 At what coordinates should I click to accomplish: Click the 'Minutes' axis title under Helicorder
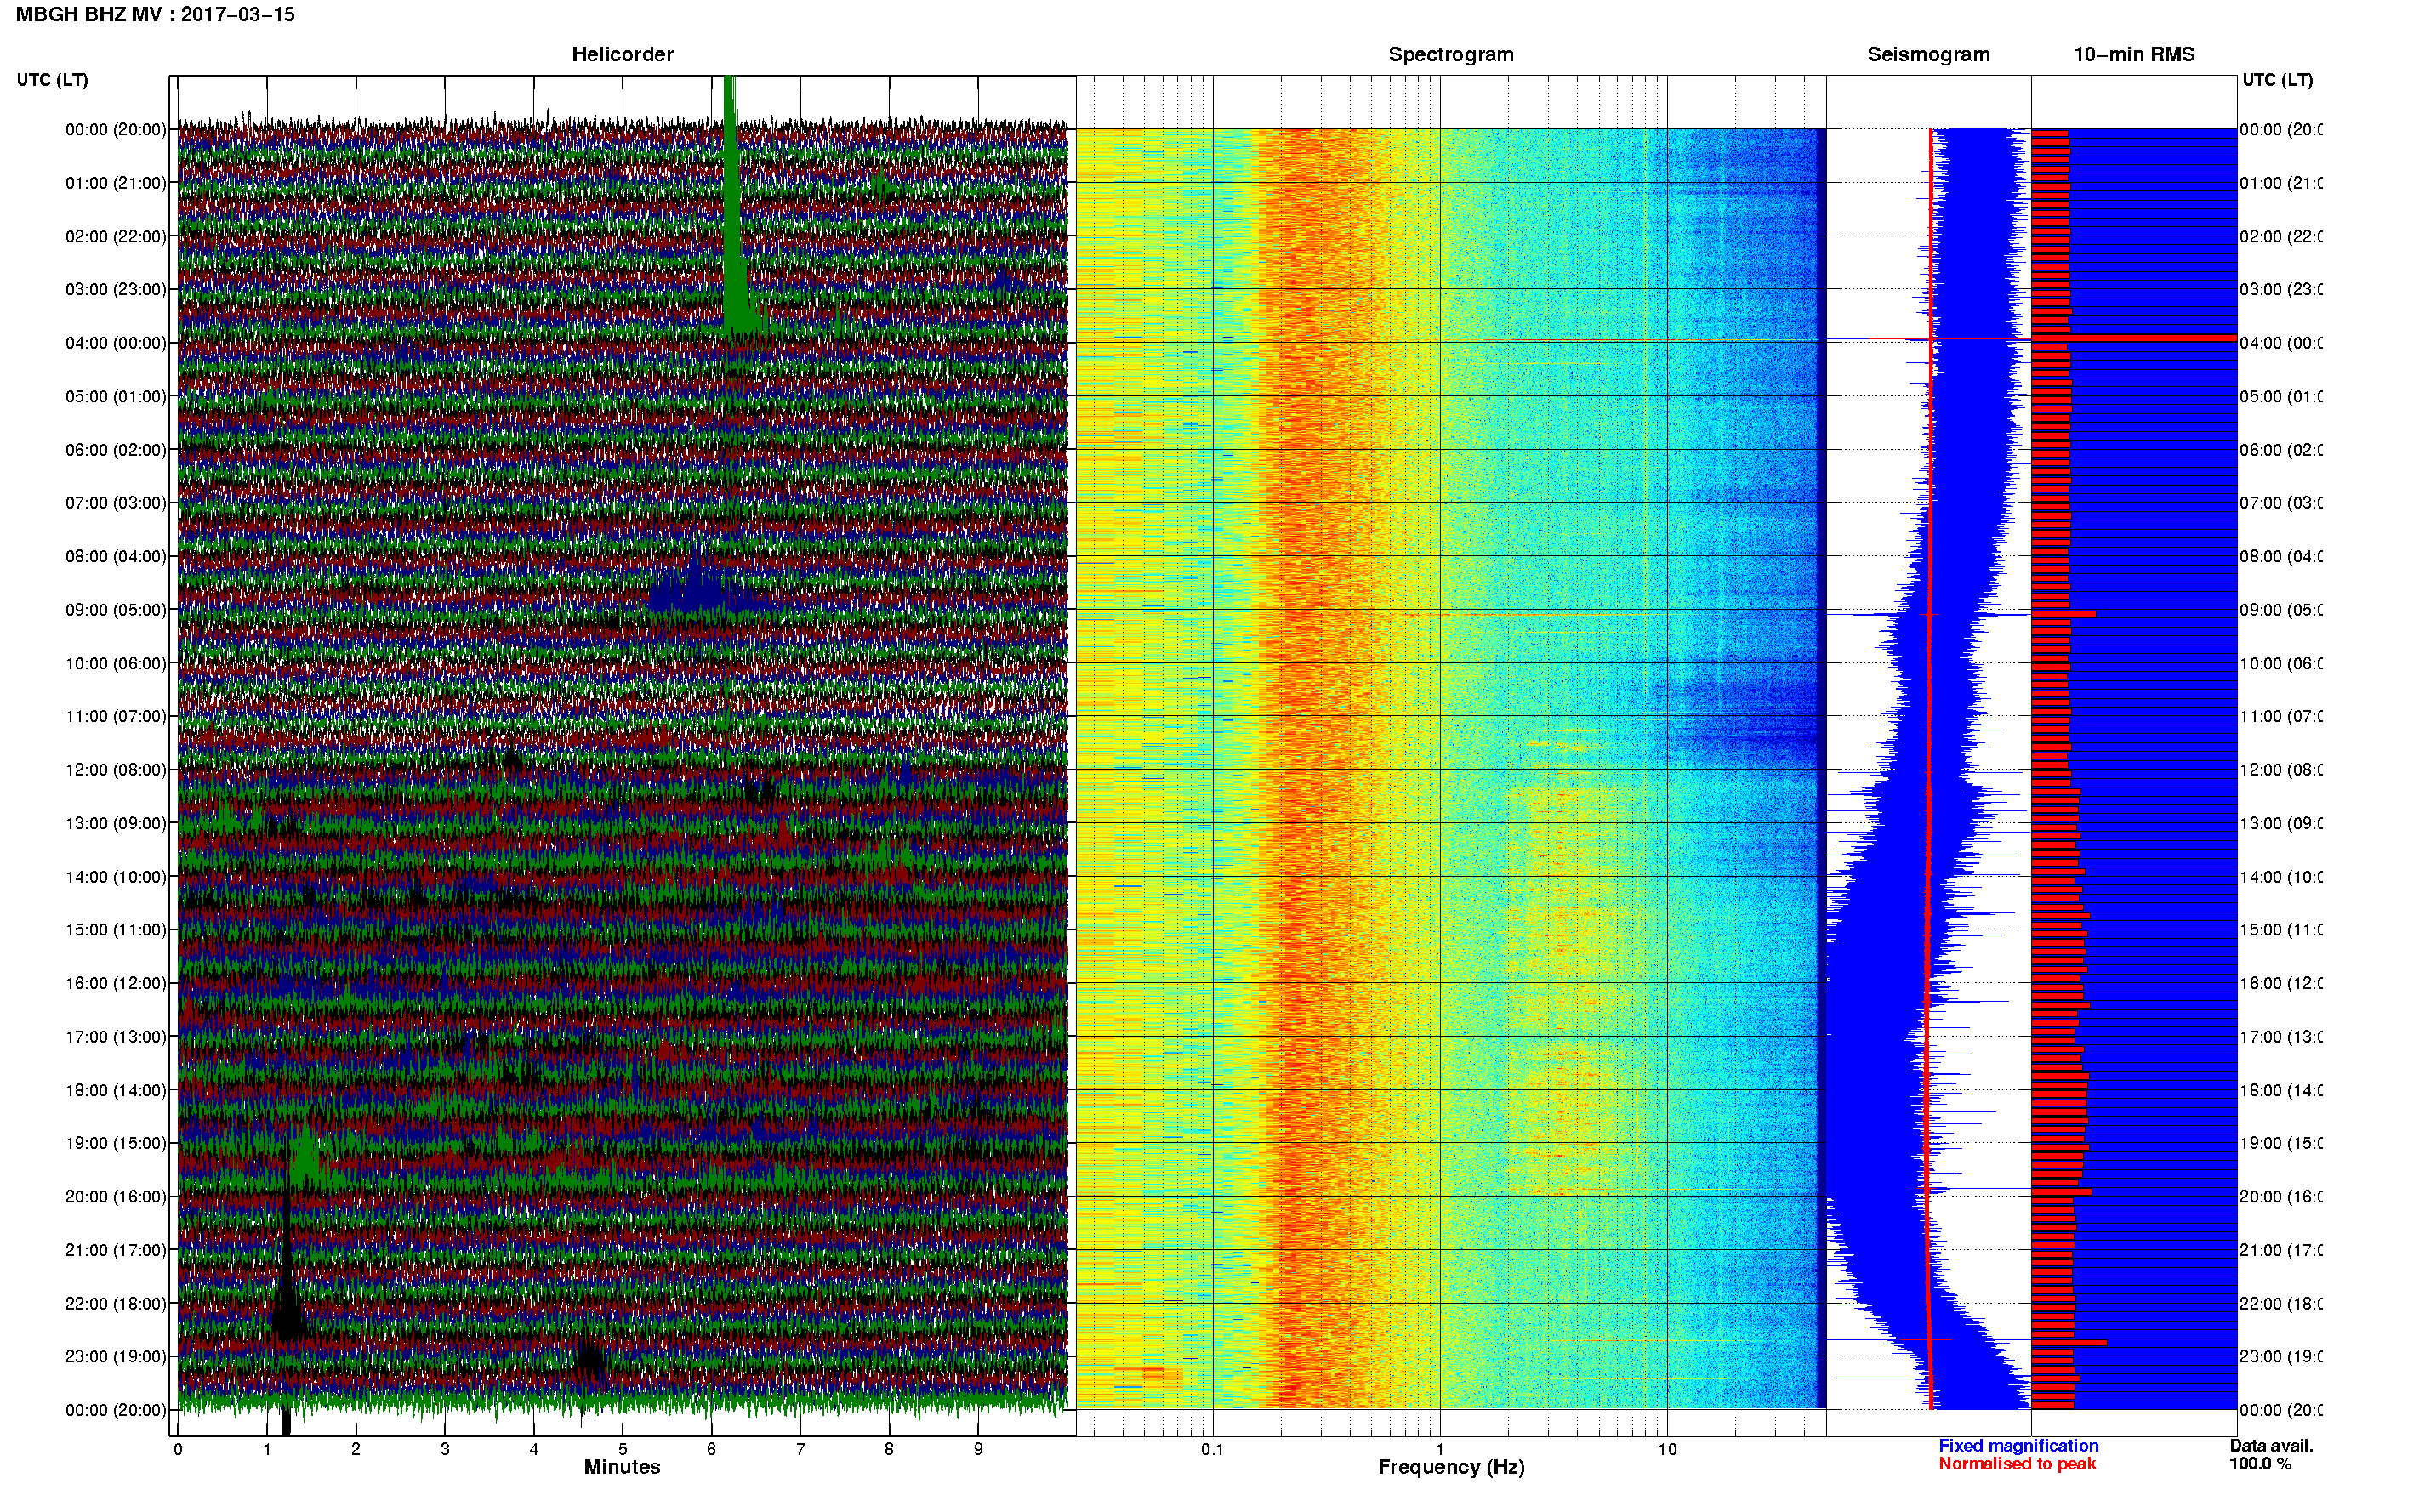coord(622,1467)
